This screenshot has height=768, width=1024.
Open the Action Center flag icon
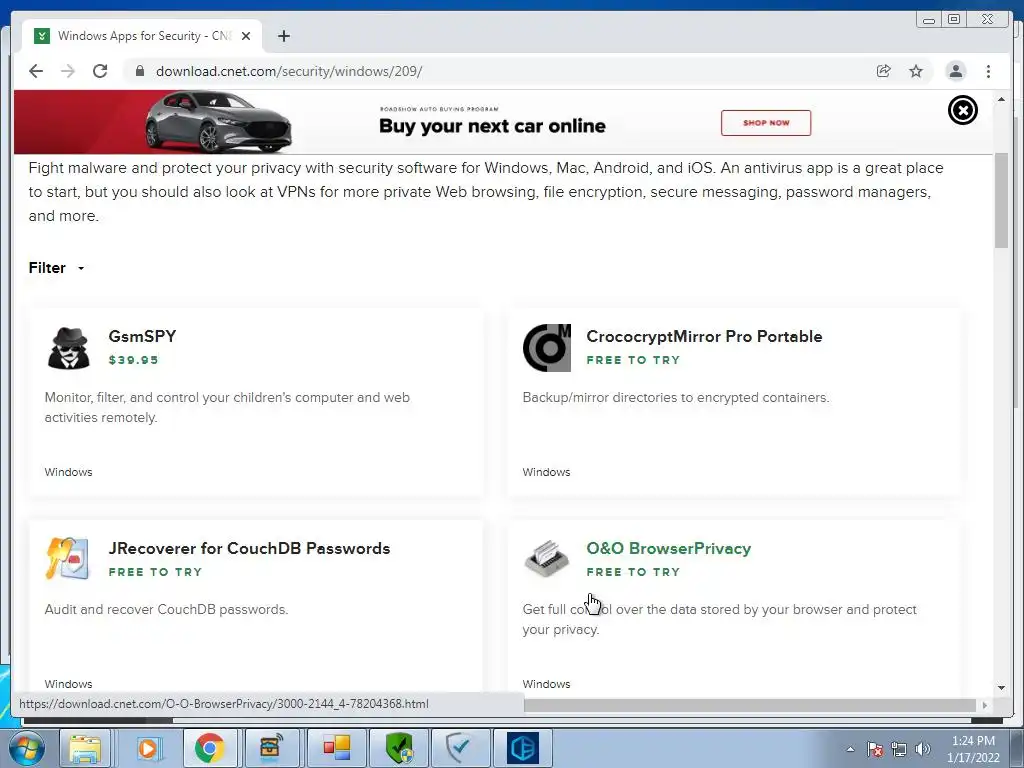pos(875,749)
